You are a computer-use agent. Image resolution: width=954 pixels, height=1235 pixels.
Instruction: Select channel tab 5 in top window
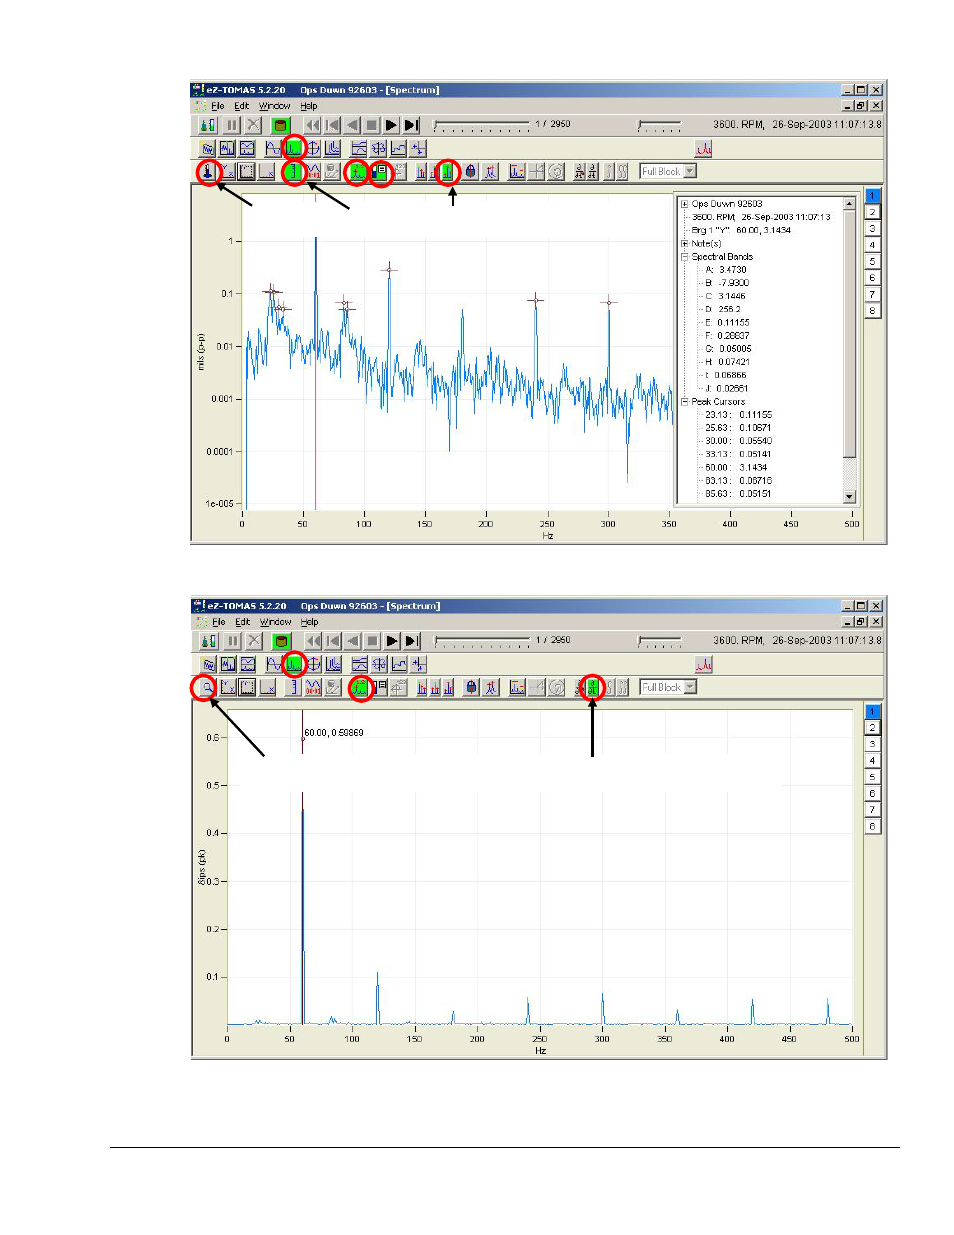pyautogui.click(x=872, y=261)
